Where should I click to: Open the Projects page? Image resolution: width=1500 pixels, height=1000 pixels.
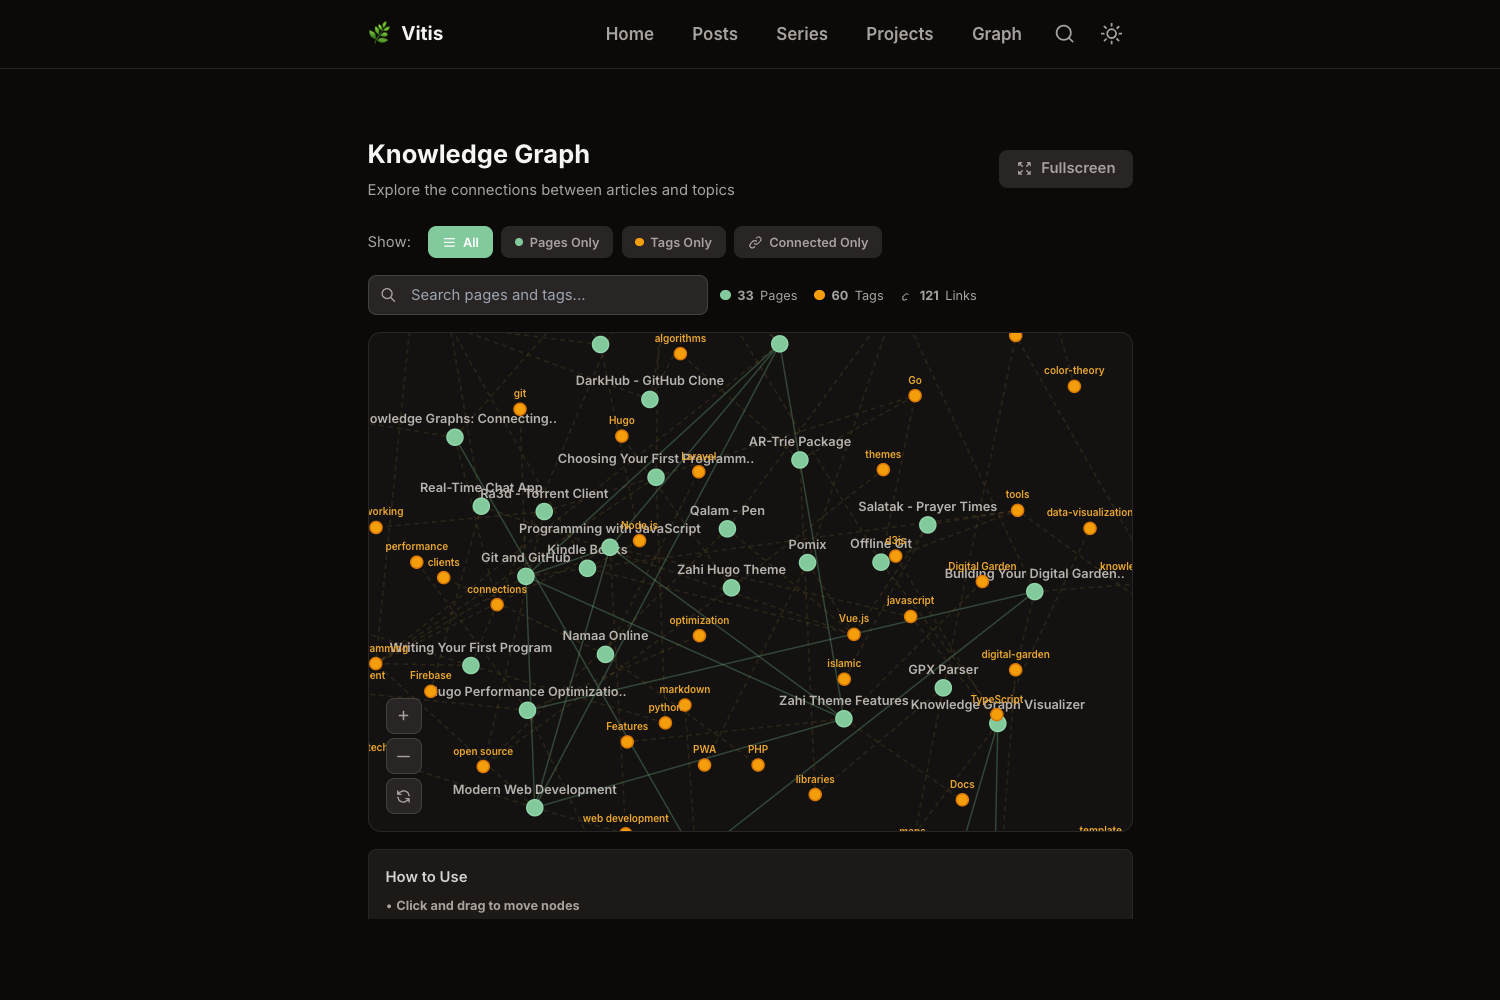coord(900,34)
